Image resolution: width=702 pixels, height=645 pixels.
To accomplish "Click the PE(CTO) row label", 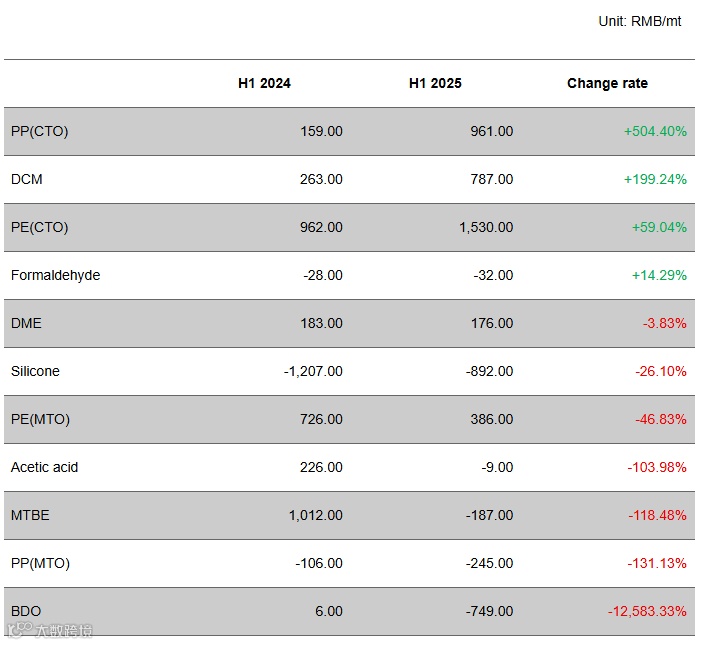I will pos(39,227).
